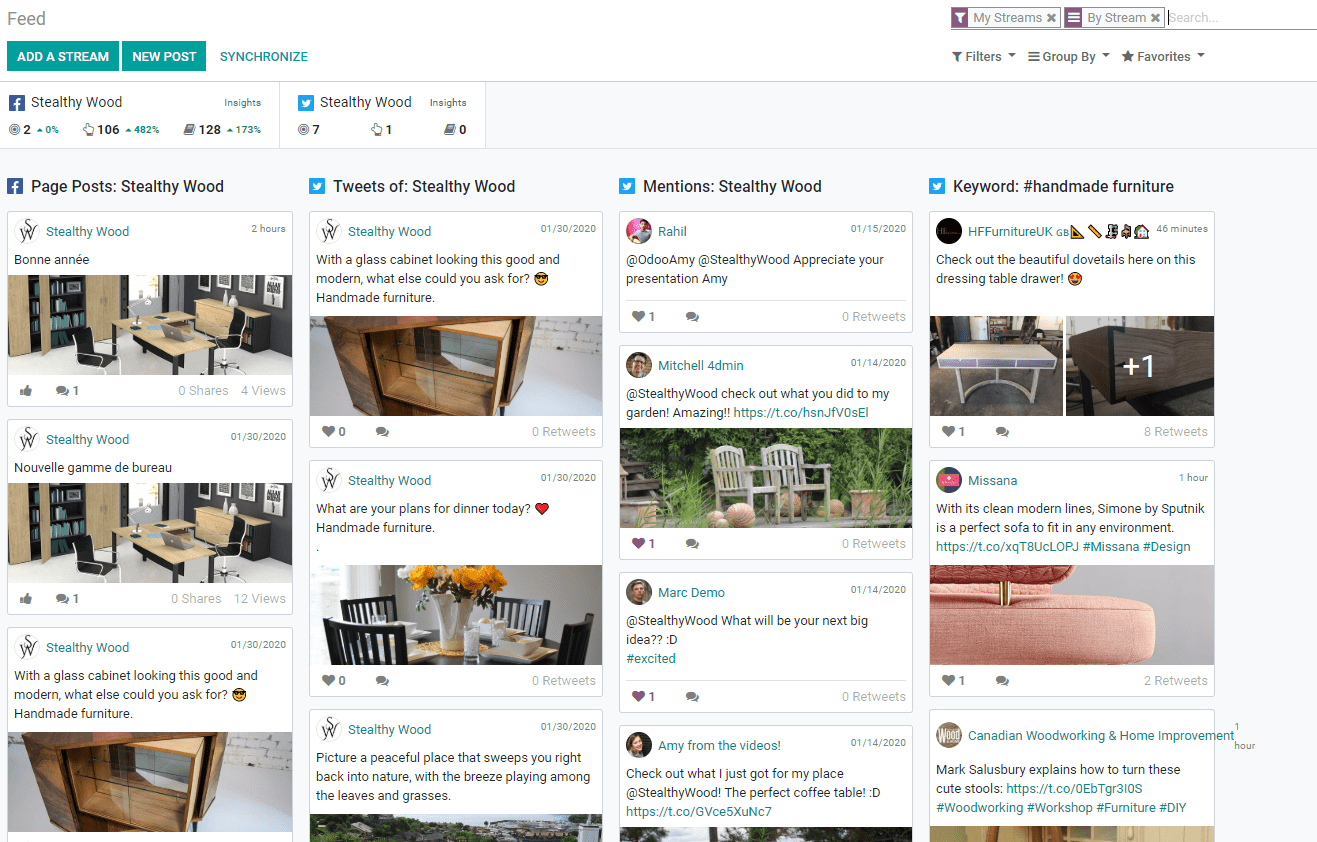Expand the Filters dropdown
Image resolution: width=1317 pixels, height=842 pixels.
983,57
